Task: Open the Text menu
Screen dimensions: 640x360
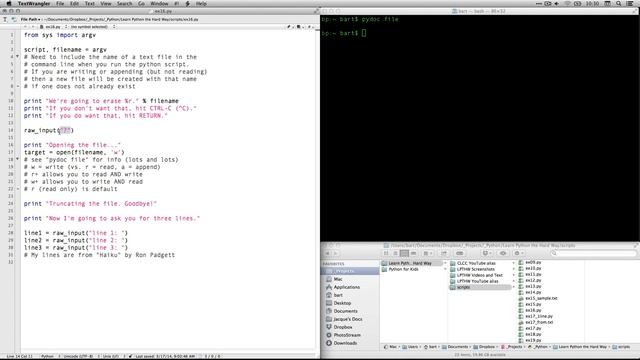Action: (x=89, y=3)
